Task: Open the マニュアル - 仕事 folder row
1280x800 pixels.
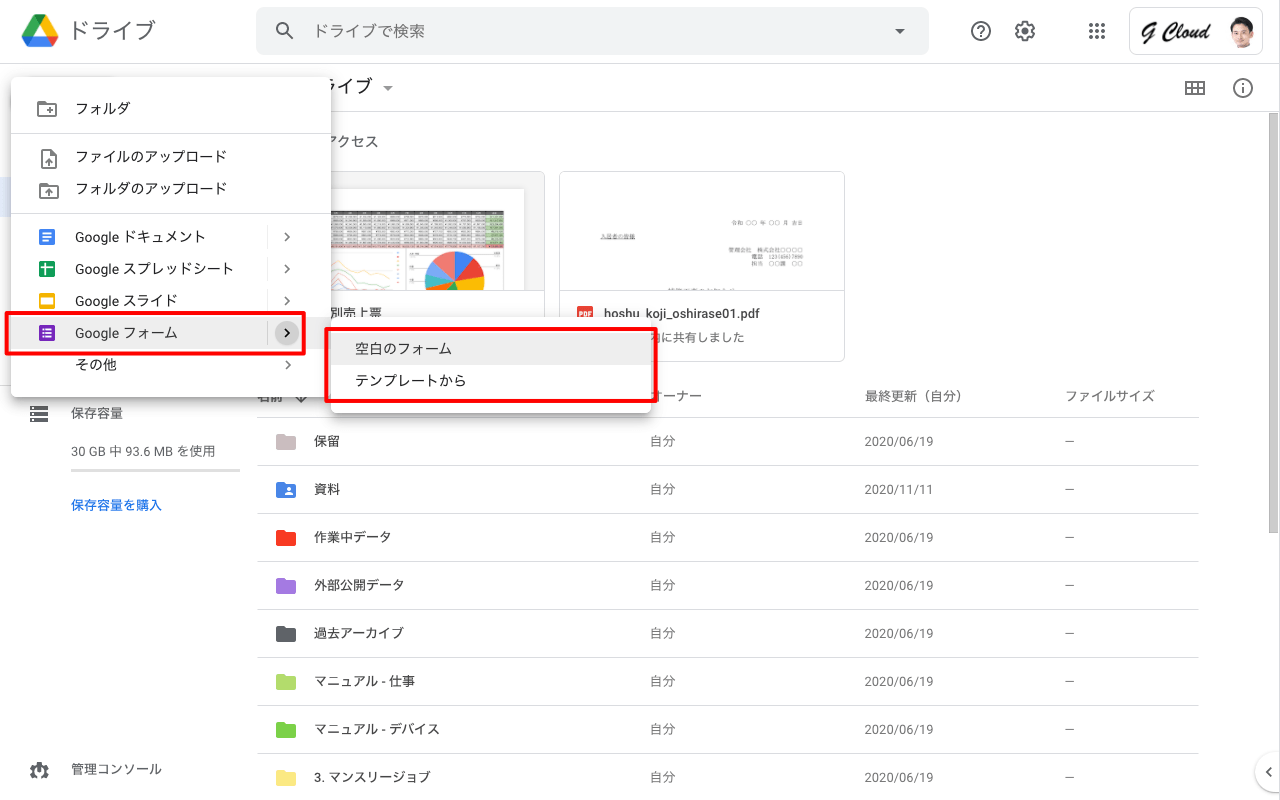Action: (728, 681)
